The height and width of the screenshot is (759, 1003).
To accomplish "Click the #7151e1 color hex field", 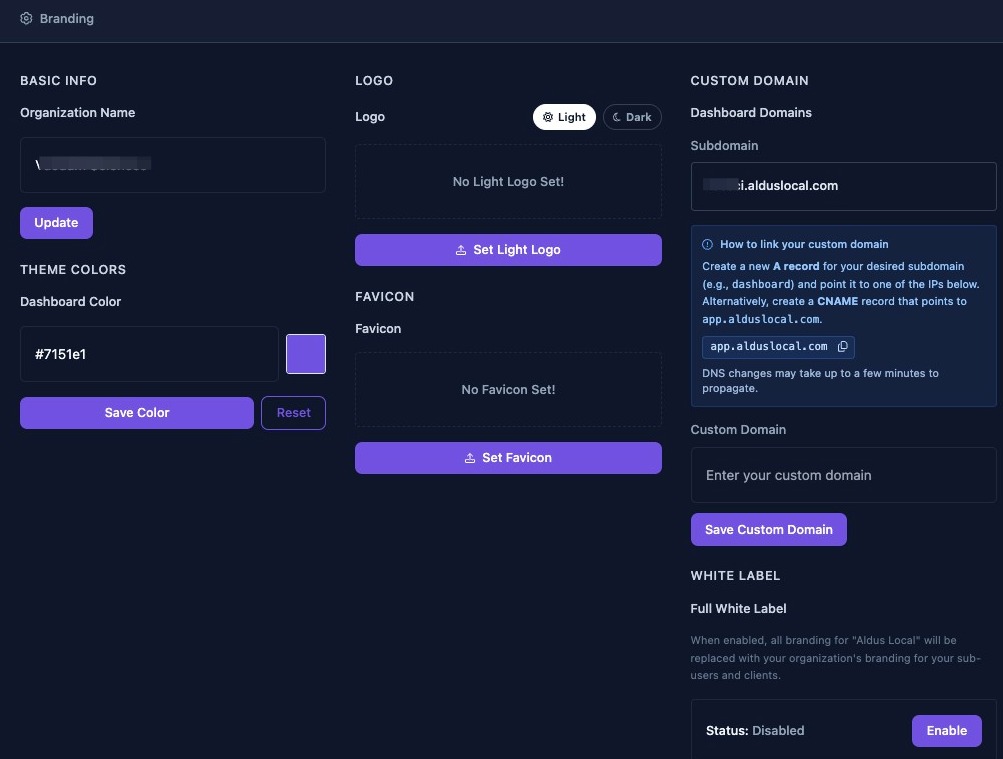I will tap(149, 354).
